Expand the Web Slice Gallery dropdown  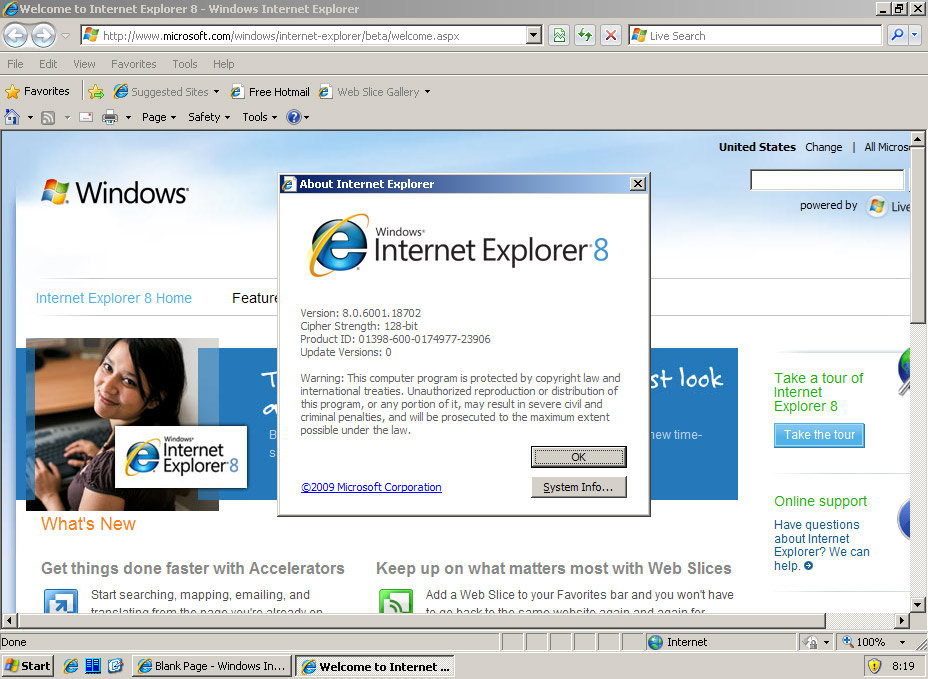click(427, 92)
